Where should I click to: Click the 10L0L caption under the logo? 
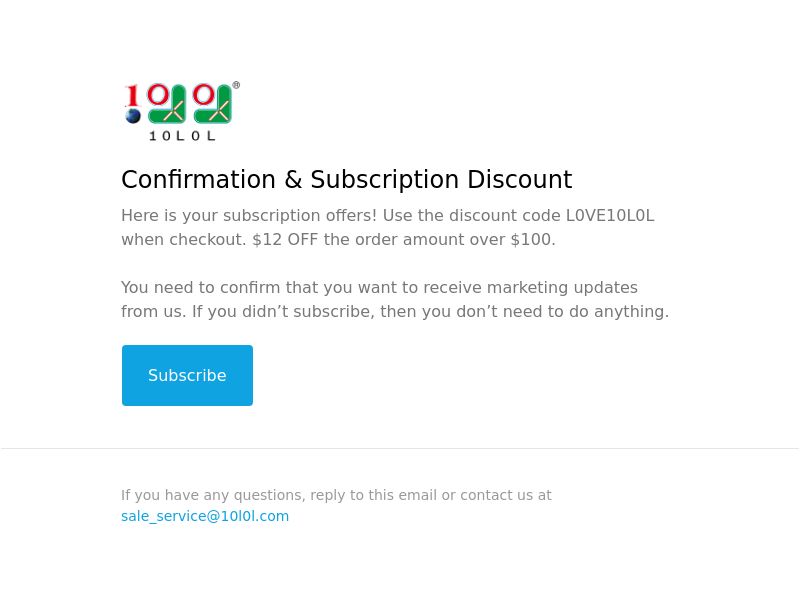click(182, 136)
